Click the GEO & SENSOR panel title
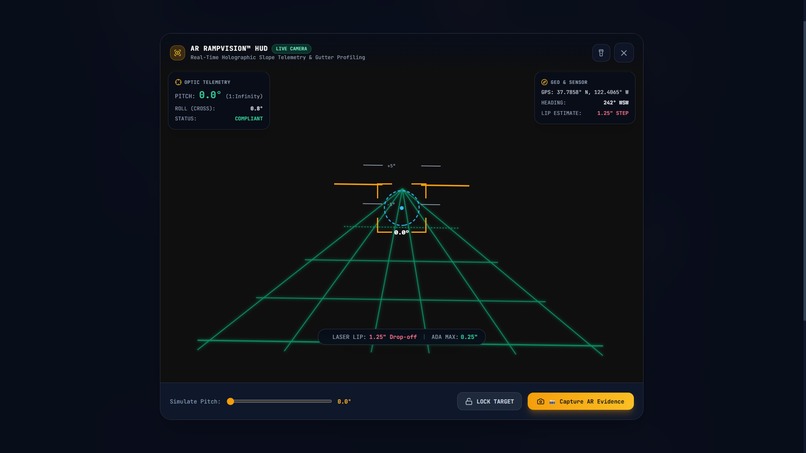This screenshot has width=806, height=453. pyautogui.click(x=569, y=82)
